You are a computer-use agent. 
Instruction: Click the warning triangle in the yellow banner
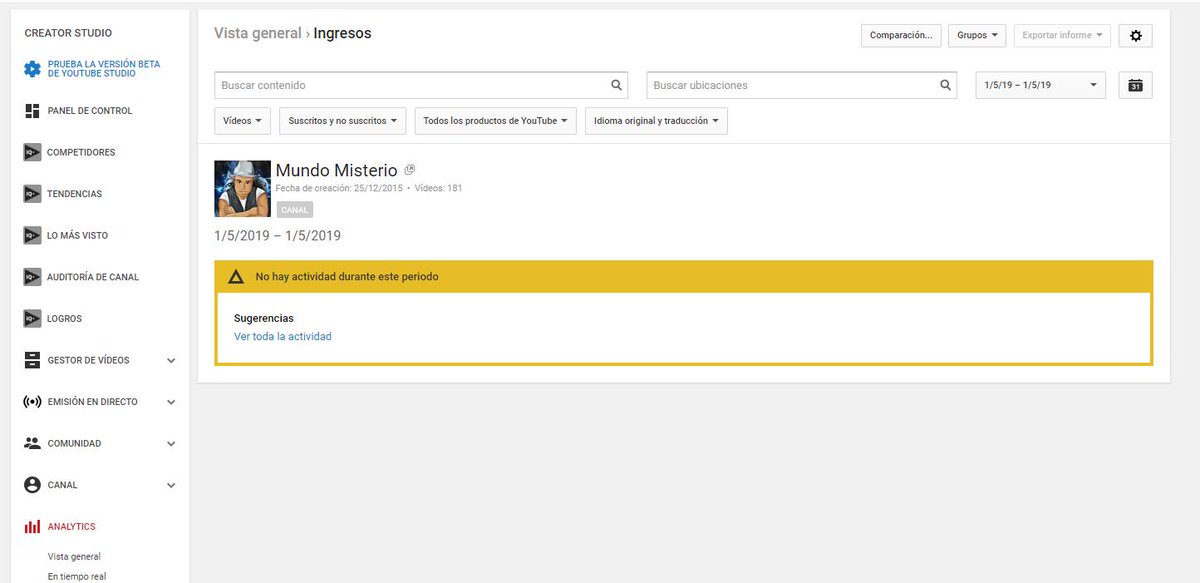coord(236,276)
